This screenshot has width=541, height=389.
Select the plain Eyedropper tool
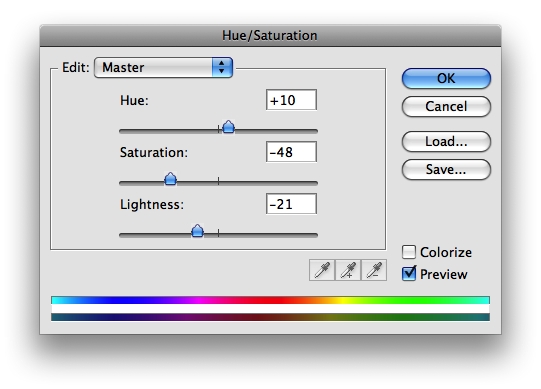click(322, 270)
